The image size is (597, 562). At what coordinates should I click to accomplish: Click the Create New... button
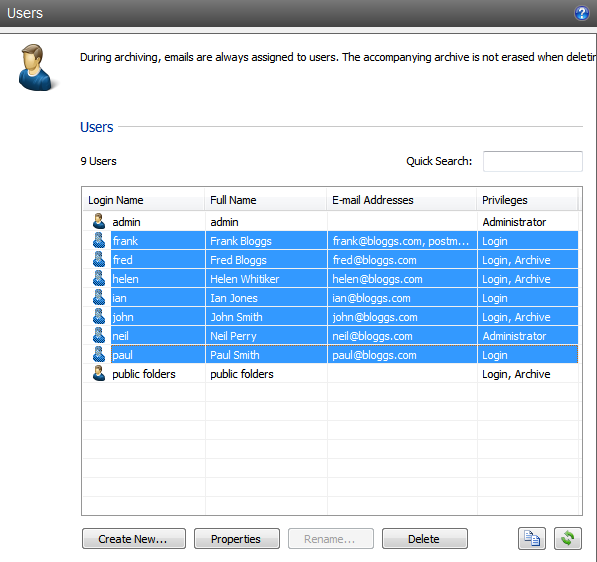[134, 539]
